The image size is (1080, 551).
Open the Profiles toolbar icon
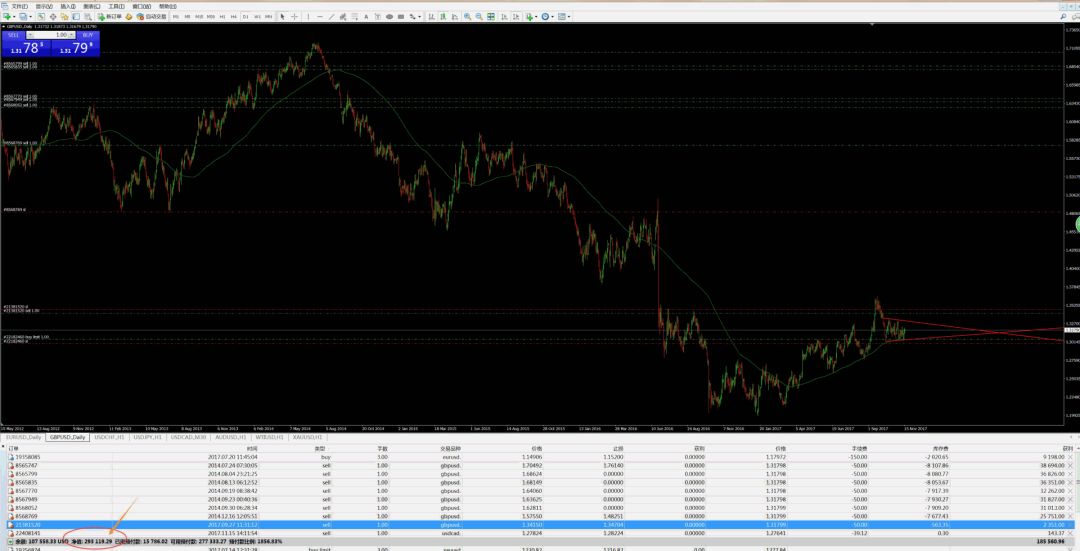tap(23, 17)
